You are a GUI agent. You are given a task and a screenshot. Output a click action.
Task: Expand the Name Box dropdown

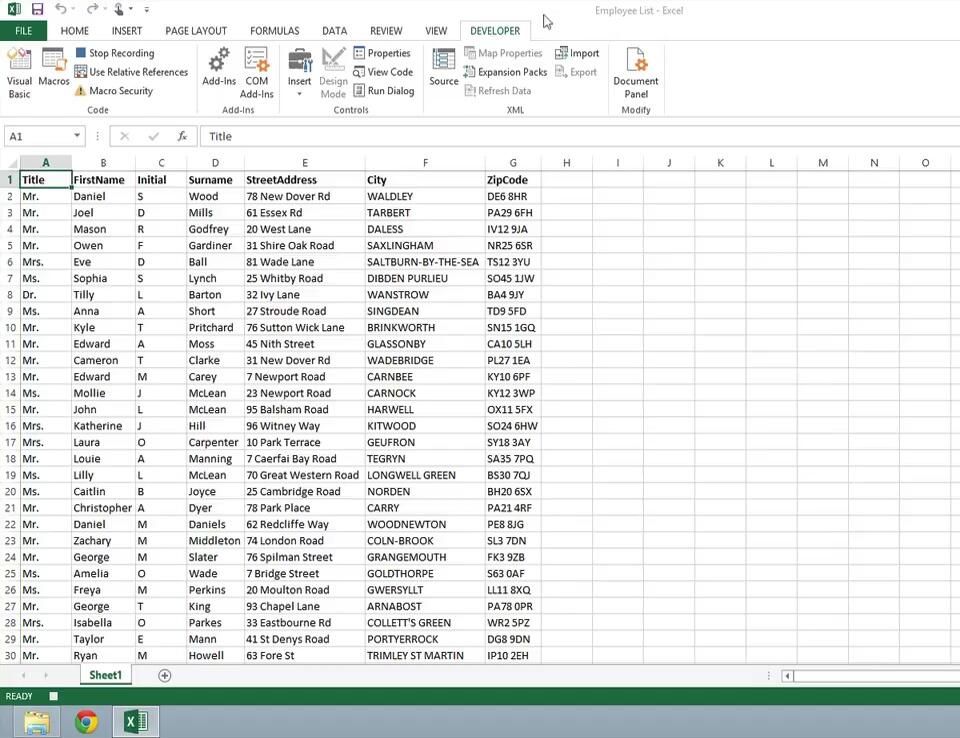click(77, 136)
